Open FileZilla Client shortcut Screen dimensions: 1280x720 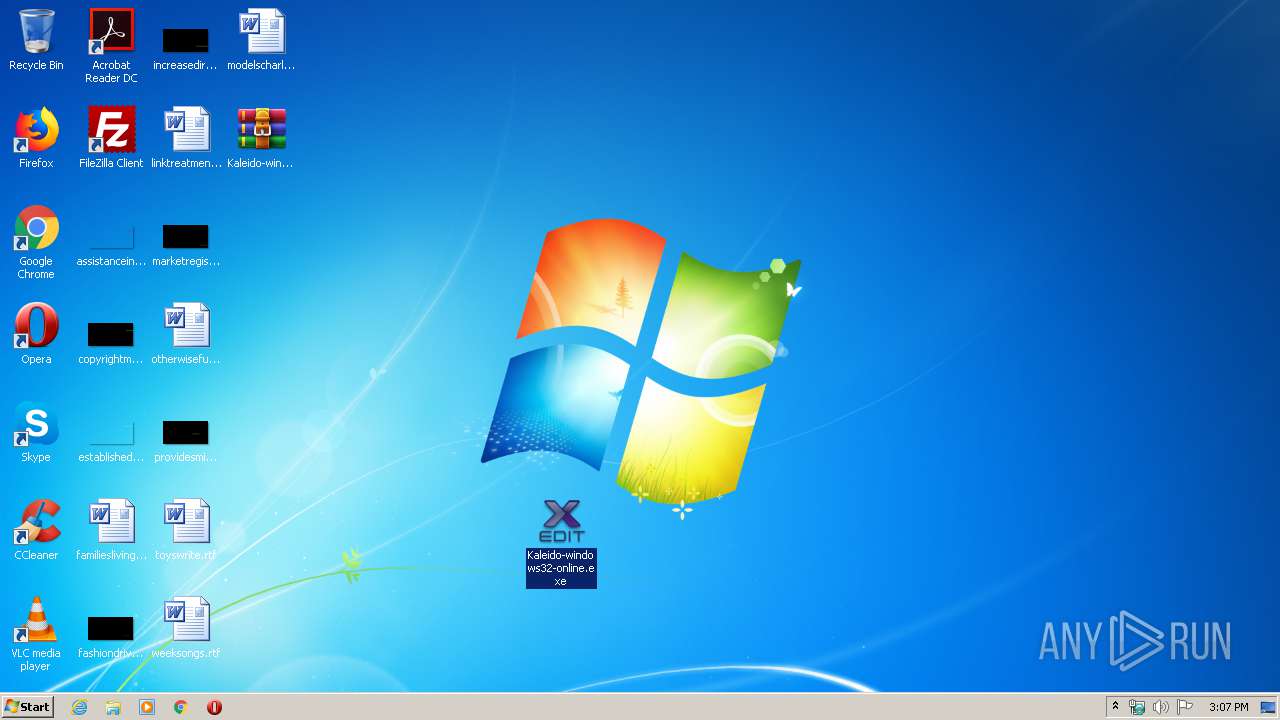pos(111,138)
